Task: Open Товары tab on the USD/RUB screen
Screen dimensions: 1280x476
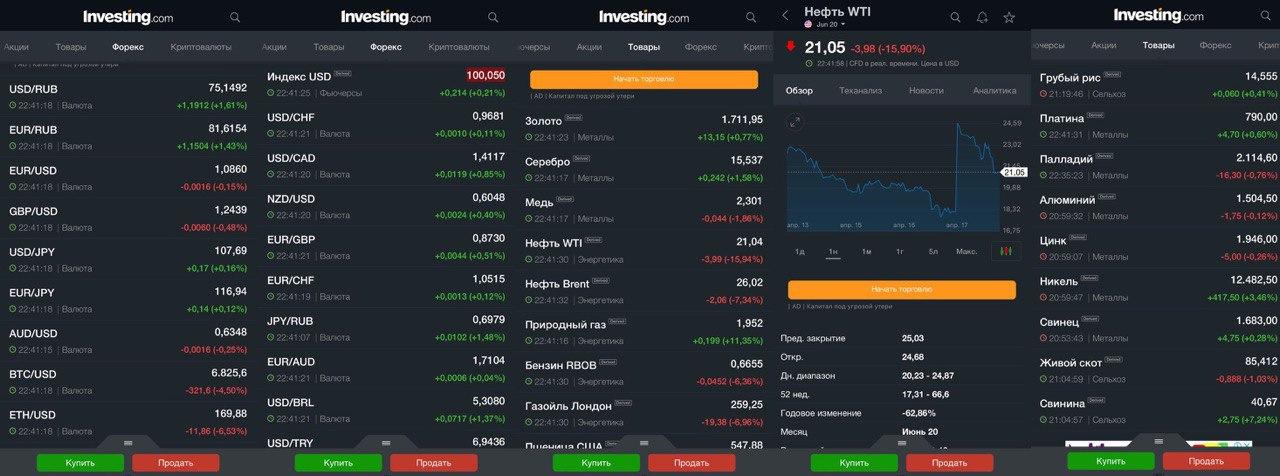Action: [x=70, y=47]
